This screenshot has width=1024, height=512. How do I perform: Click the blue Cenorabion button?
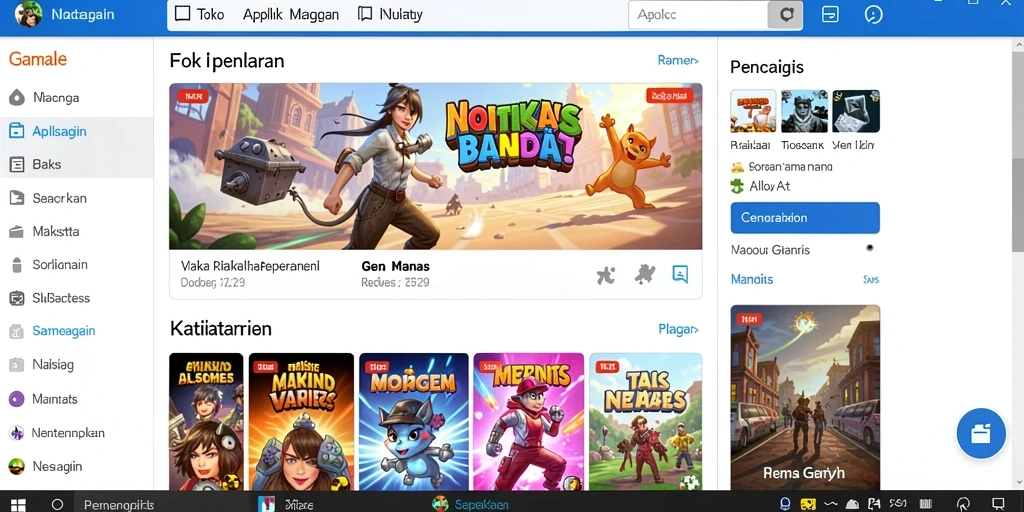(805, 217)
